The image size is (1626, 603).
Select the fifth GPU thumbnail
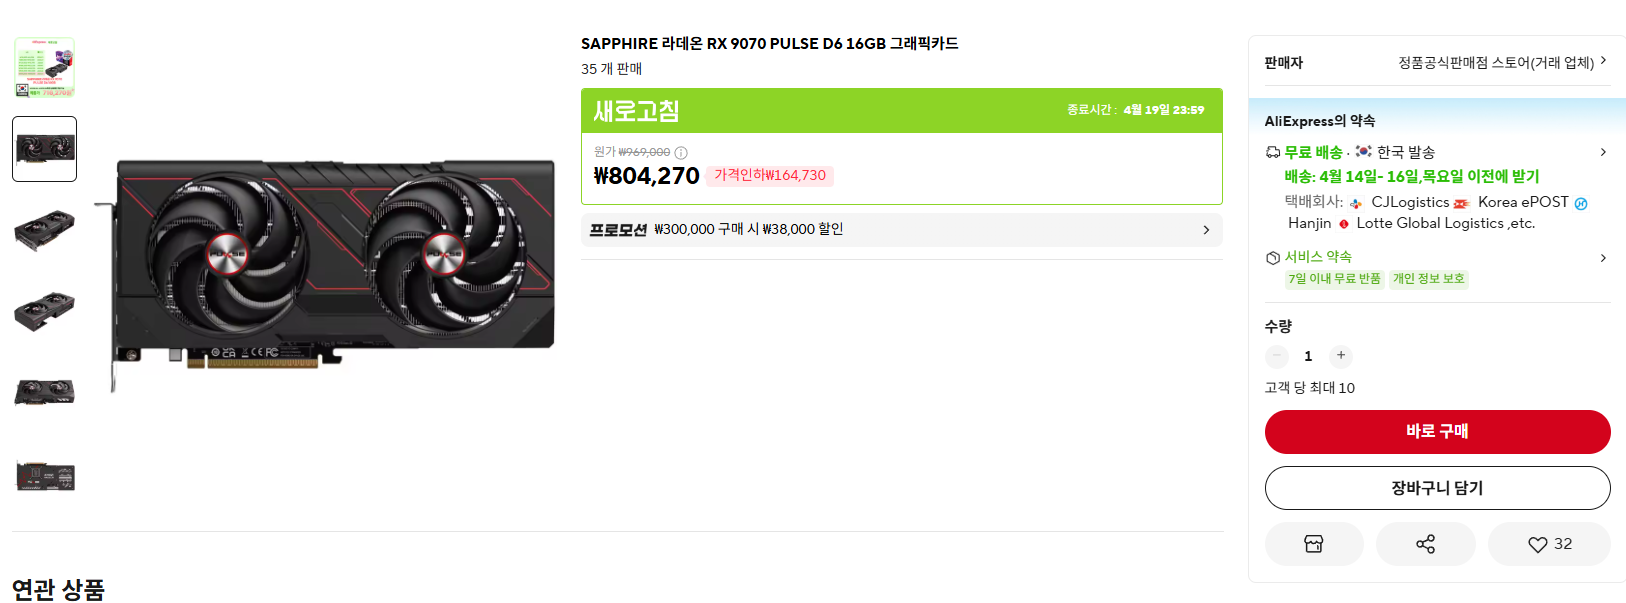coord(44,392)
